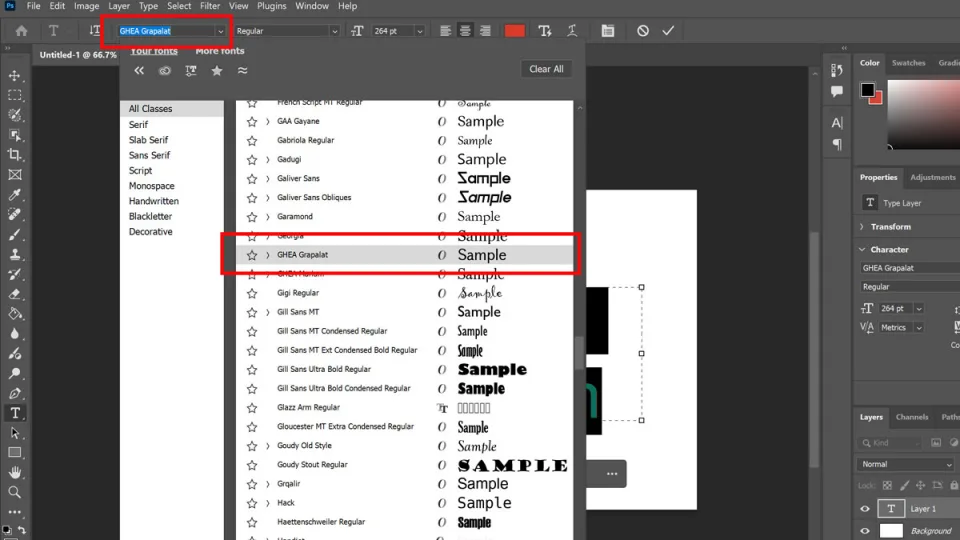Viewport: 960px width, 540px height.
Task: Favorite the Gadugi font star
Action: 252,160
